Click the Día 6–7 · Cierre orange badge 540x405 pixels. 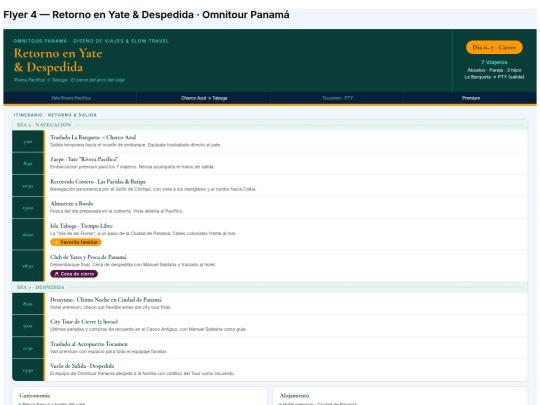click(494, 48)
